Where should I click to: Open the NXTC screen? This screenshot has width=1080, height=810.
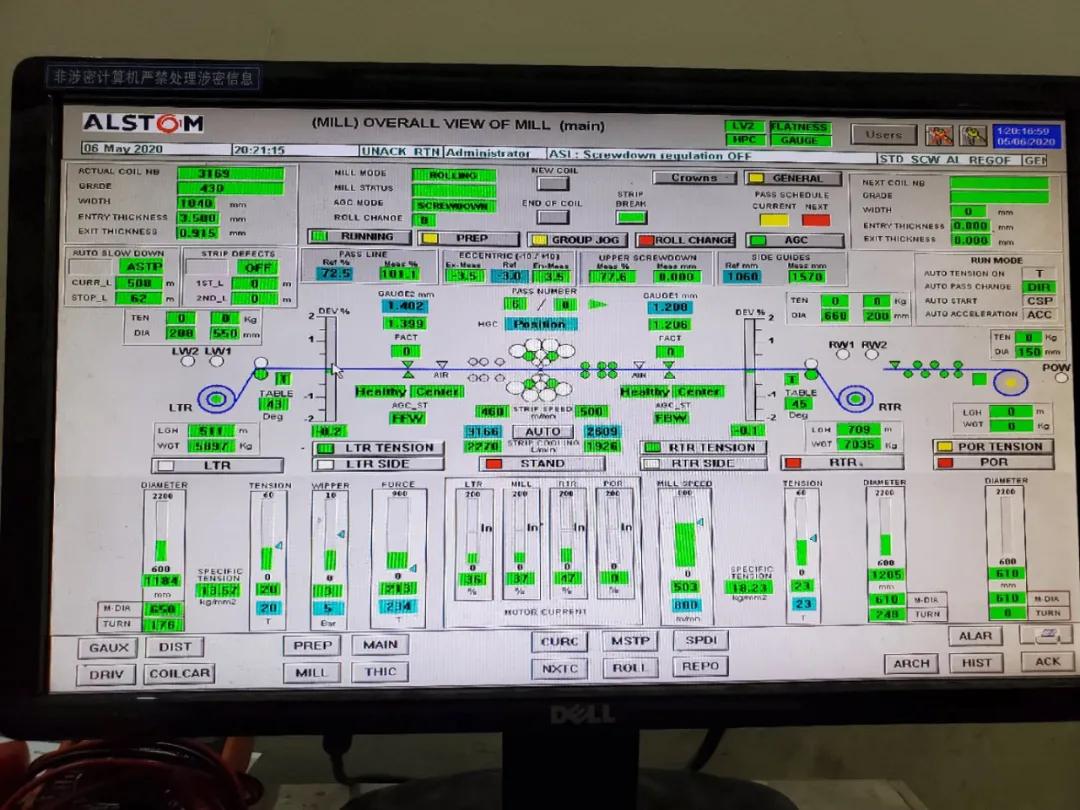click(x=559, y=668)
